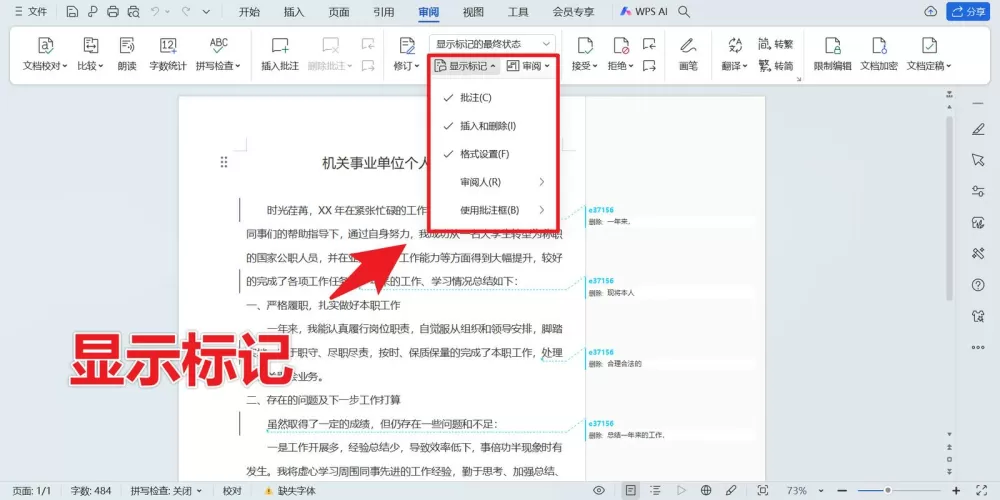Switch to the 页面 tab
This screenshot has height=500, width=1000.
point(339,11)
